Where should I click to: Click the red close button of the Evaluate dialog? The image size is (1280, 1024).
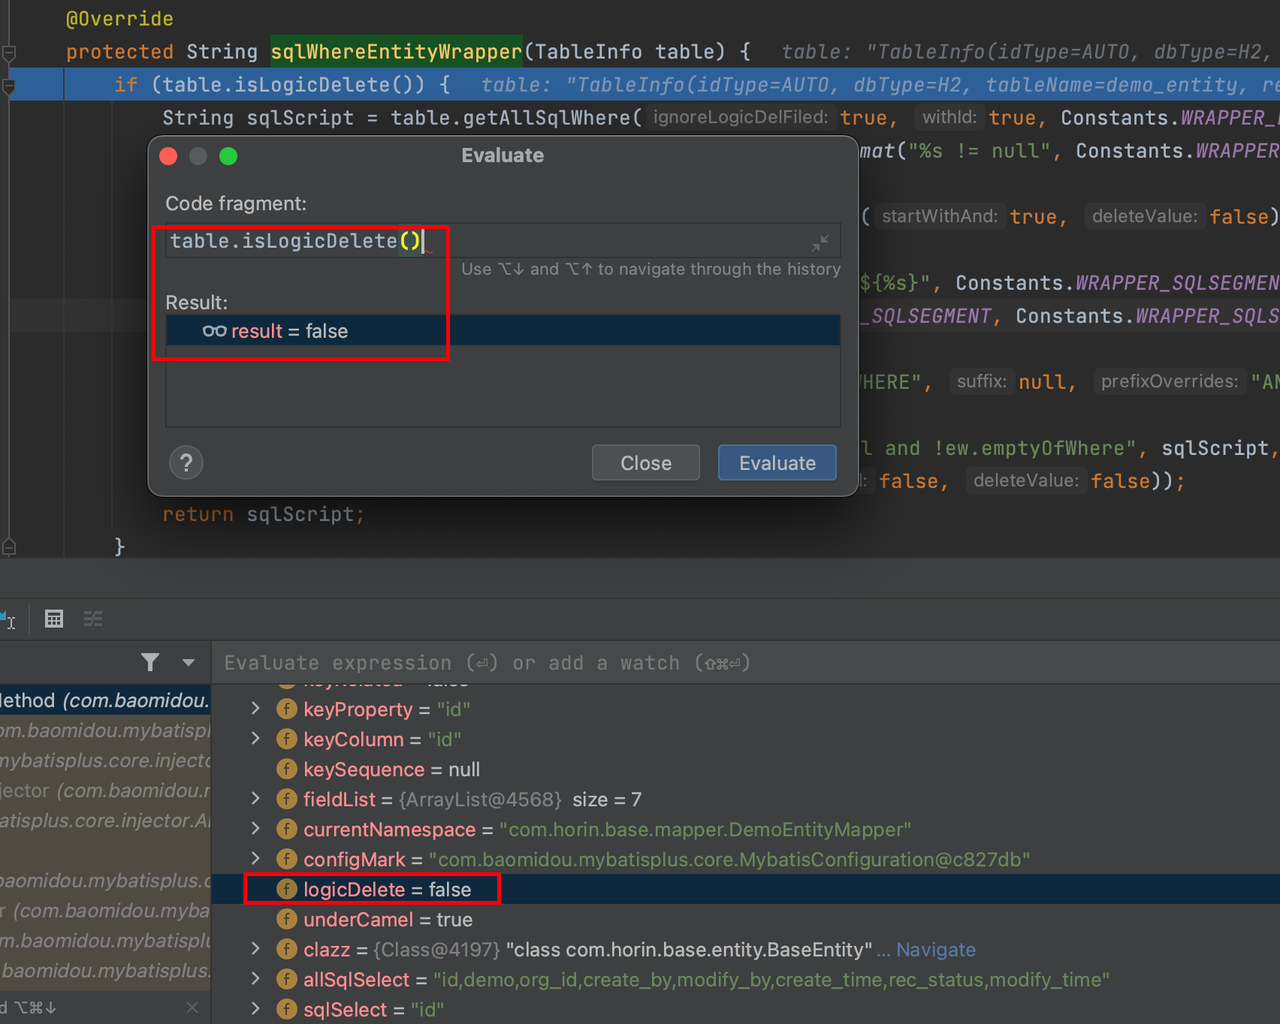coord(168,156)
